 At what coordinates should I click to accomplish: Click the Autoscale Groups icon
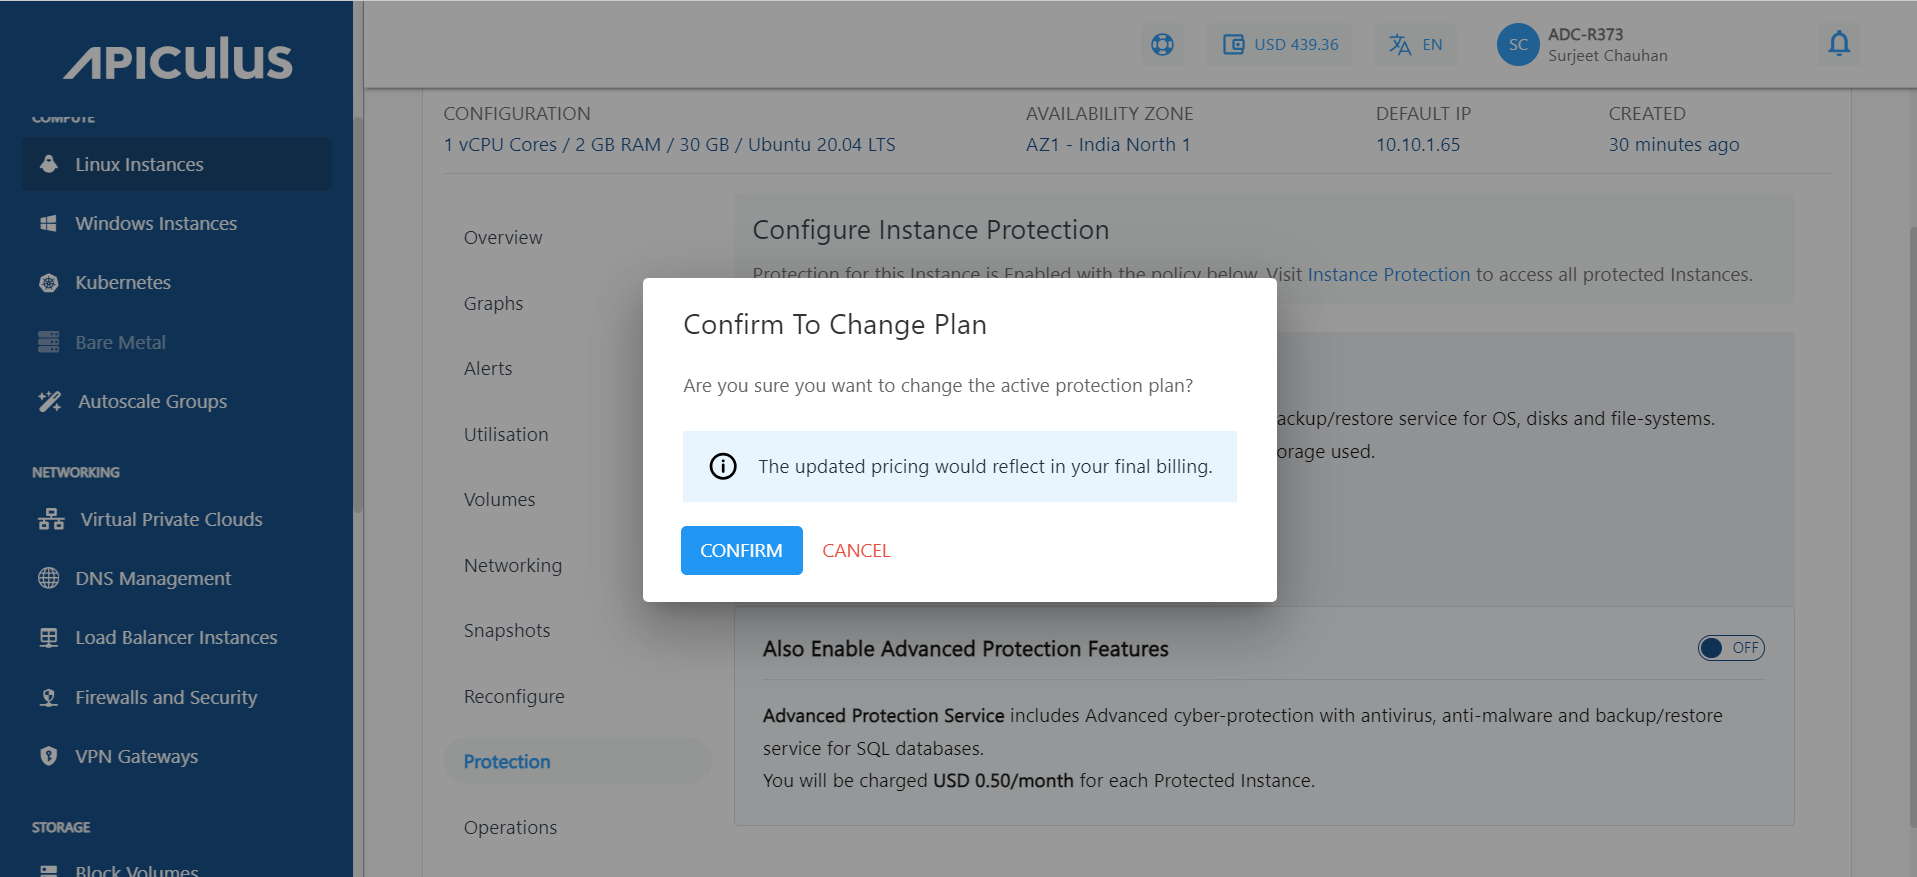[x=48, y=401]
